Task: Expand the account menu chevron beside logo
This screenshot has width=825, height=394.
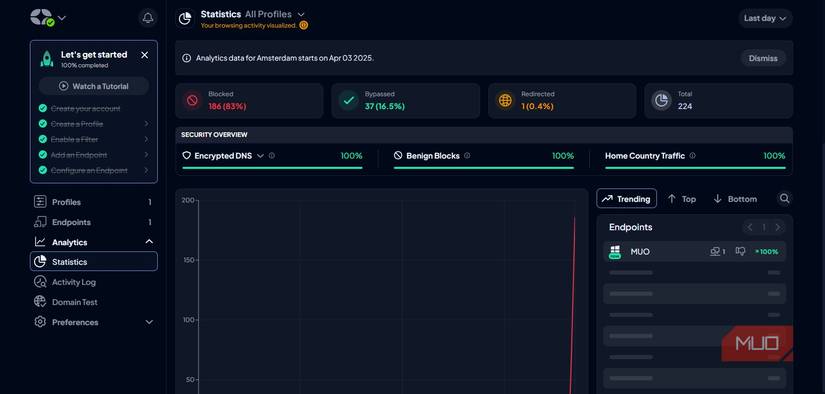Action: point(62,18)
